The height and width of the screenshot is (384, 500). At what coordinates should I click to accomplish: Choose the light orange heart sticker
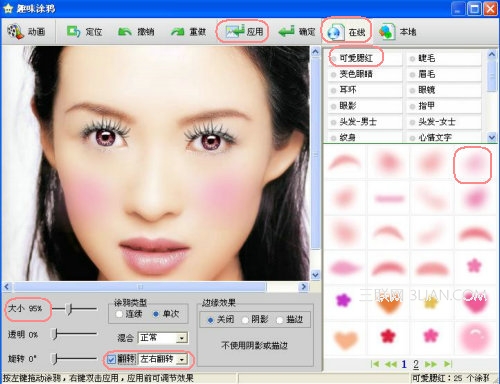tap(345, 339)
